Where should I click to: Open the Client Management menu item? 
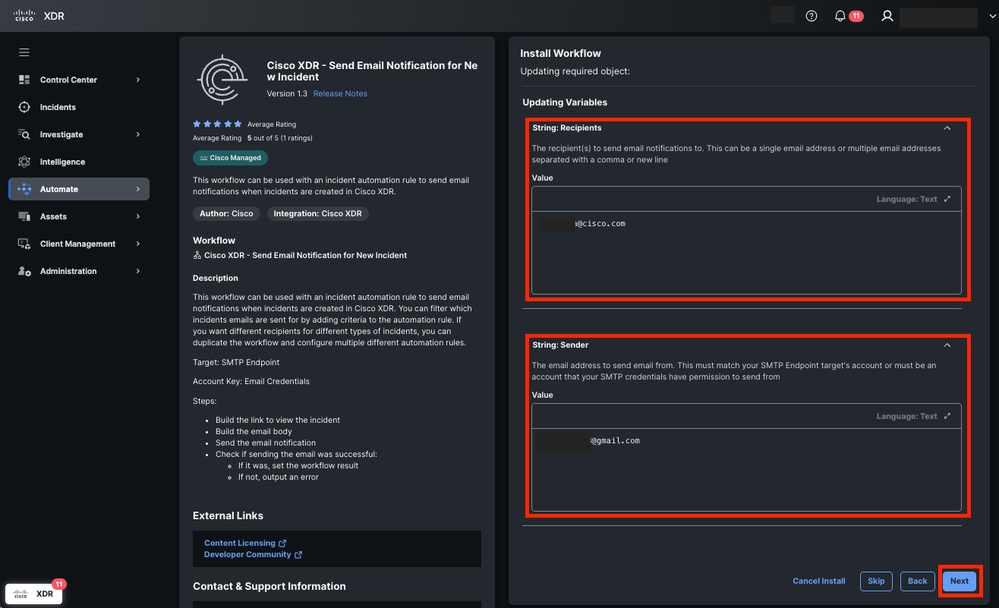(x=79, y=244)
